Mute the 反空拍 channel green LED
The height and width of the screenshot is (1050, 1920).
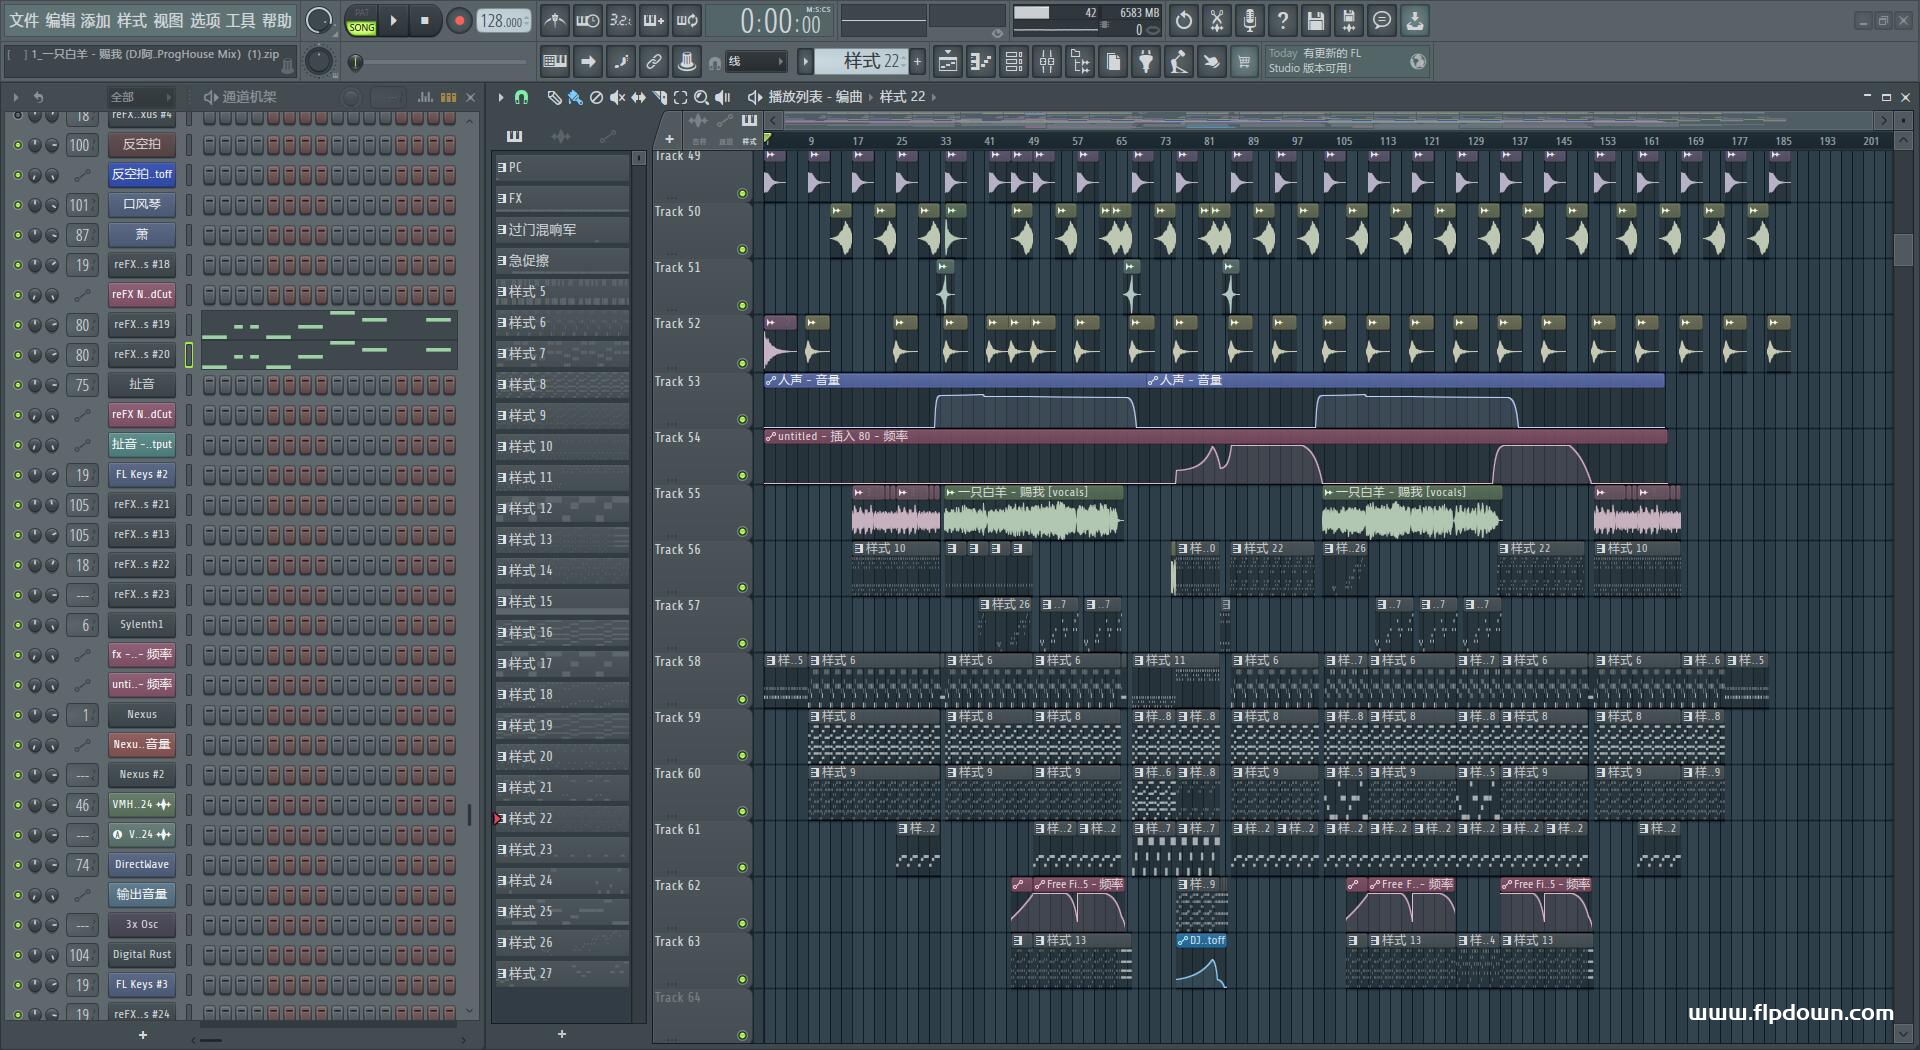click(x=17, y=145)
